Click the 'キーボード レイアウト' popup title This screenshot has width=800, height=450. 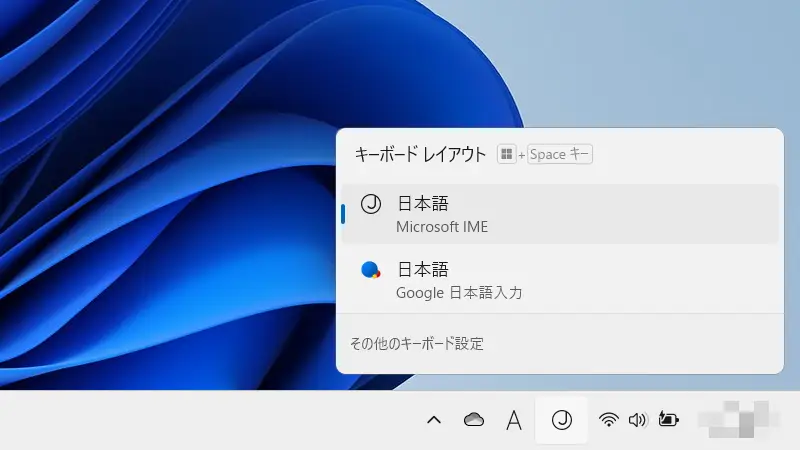420,154
